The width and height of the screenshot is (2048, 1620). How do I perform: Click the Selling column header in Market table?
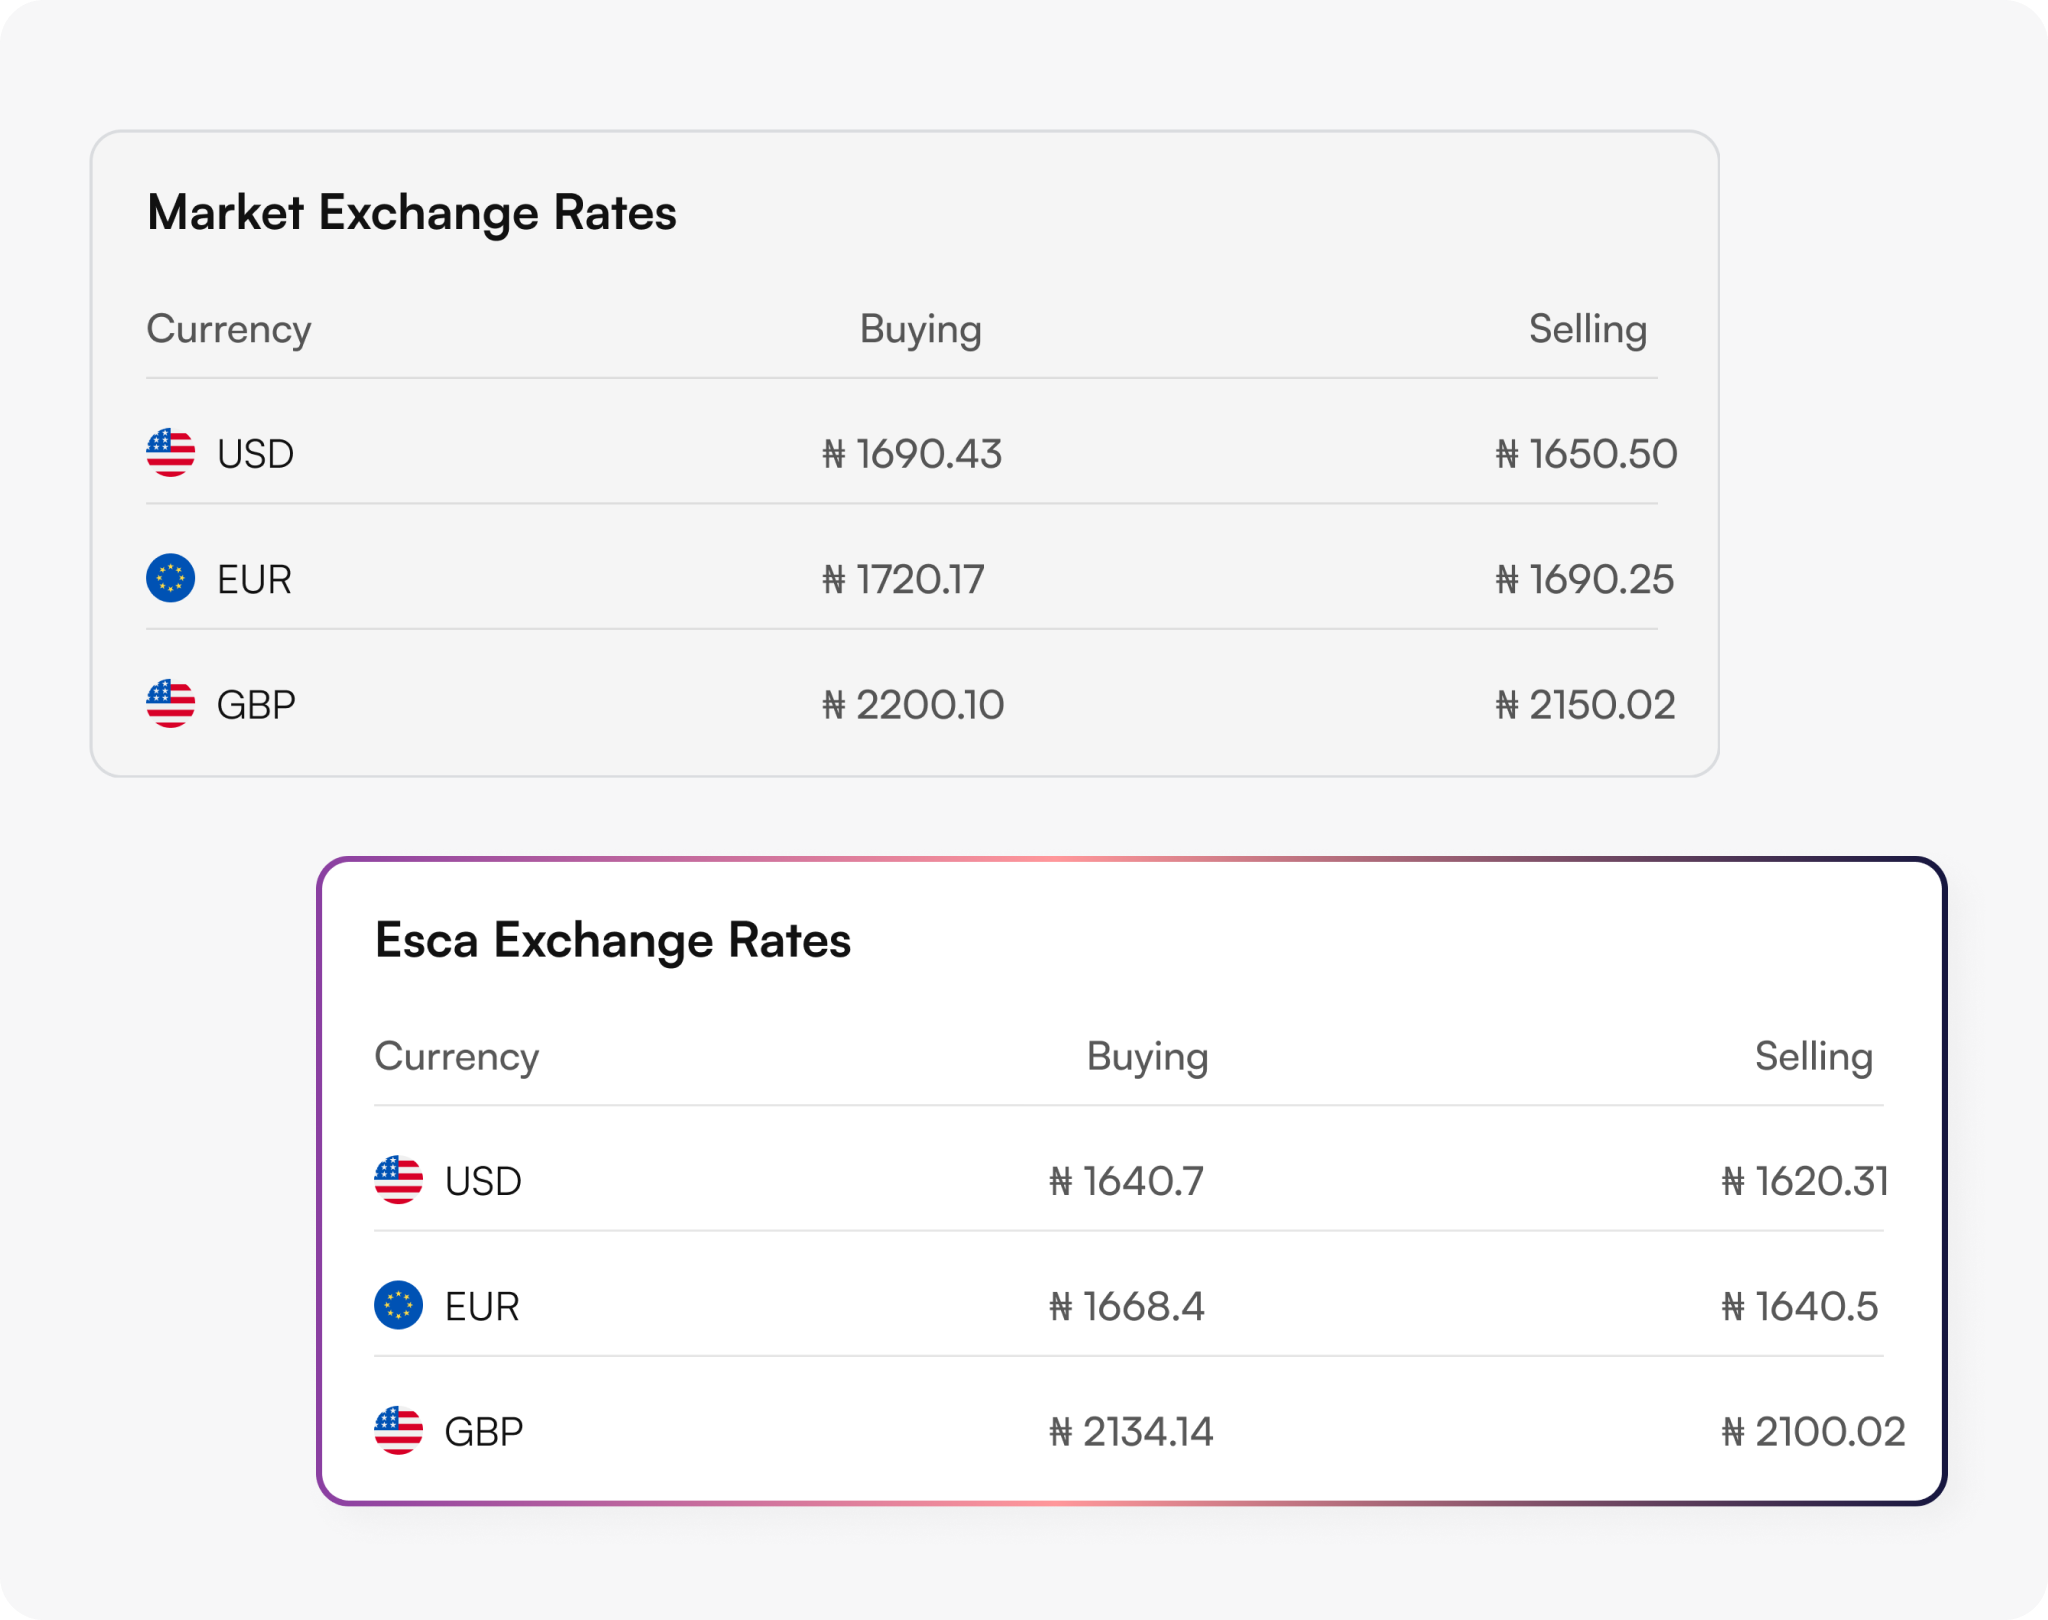pyautogui.click(x=1586, y=329)
